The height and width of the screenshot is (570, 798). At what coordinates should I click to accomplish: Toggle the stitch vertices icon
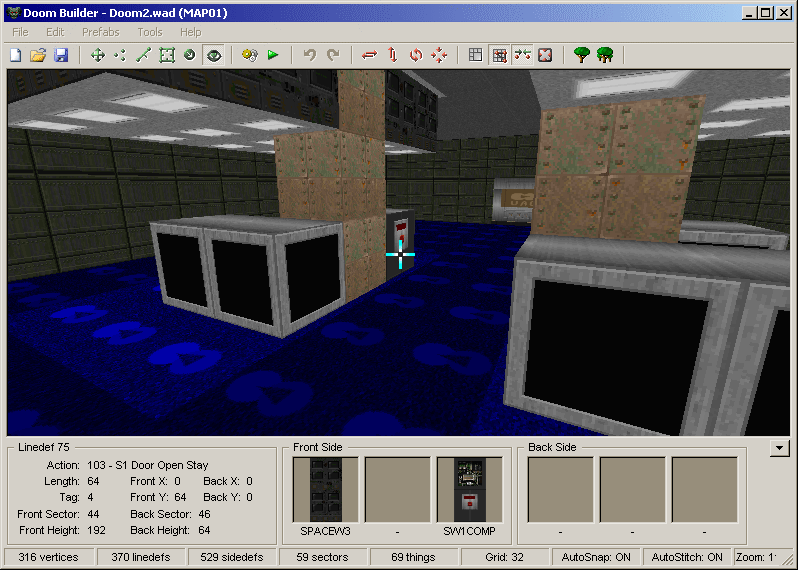tap(522, 55)
